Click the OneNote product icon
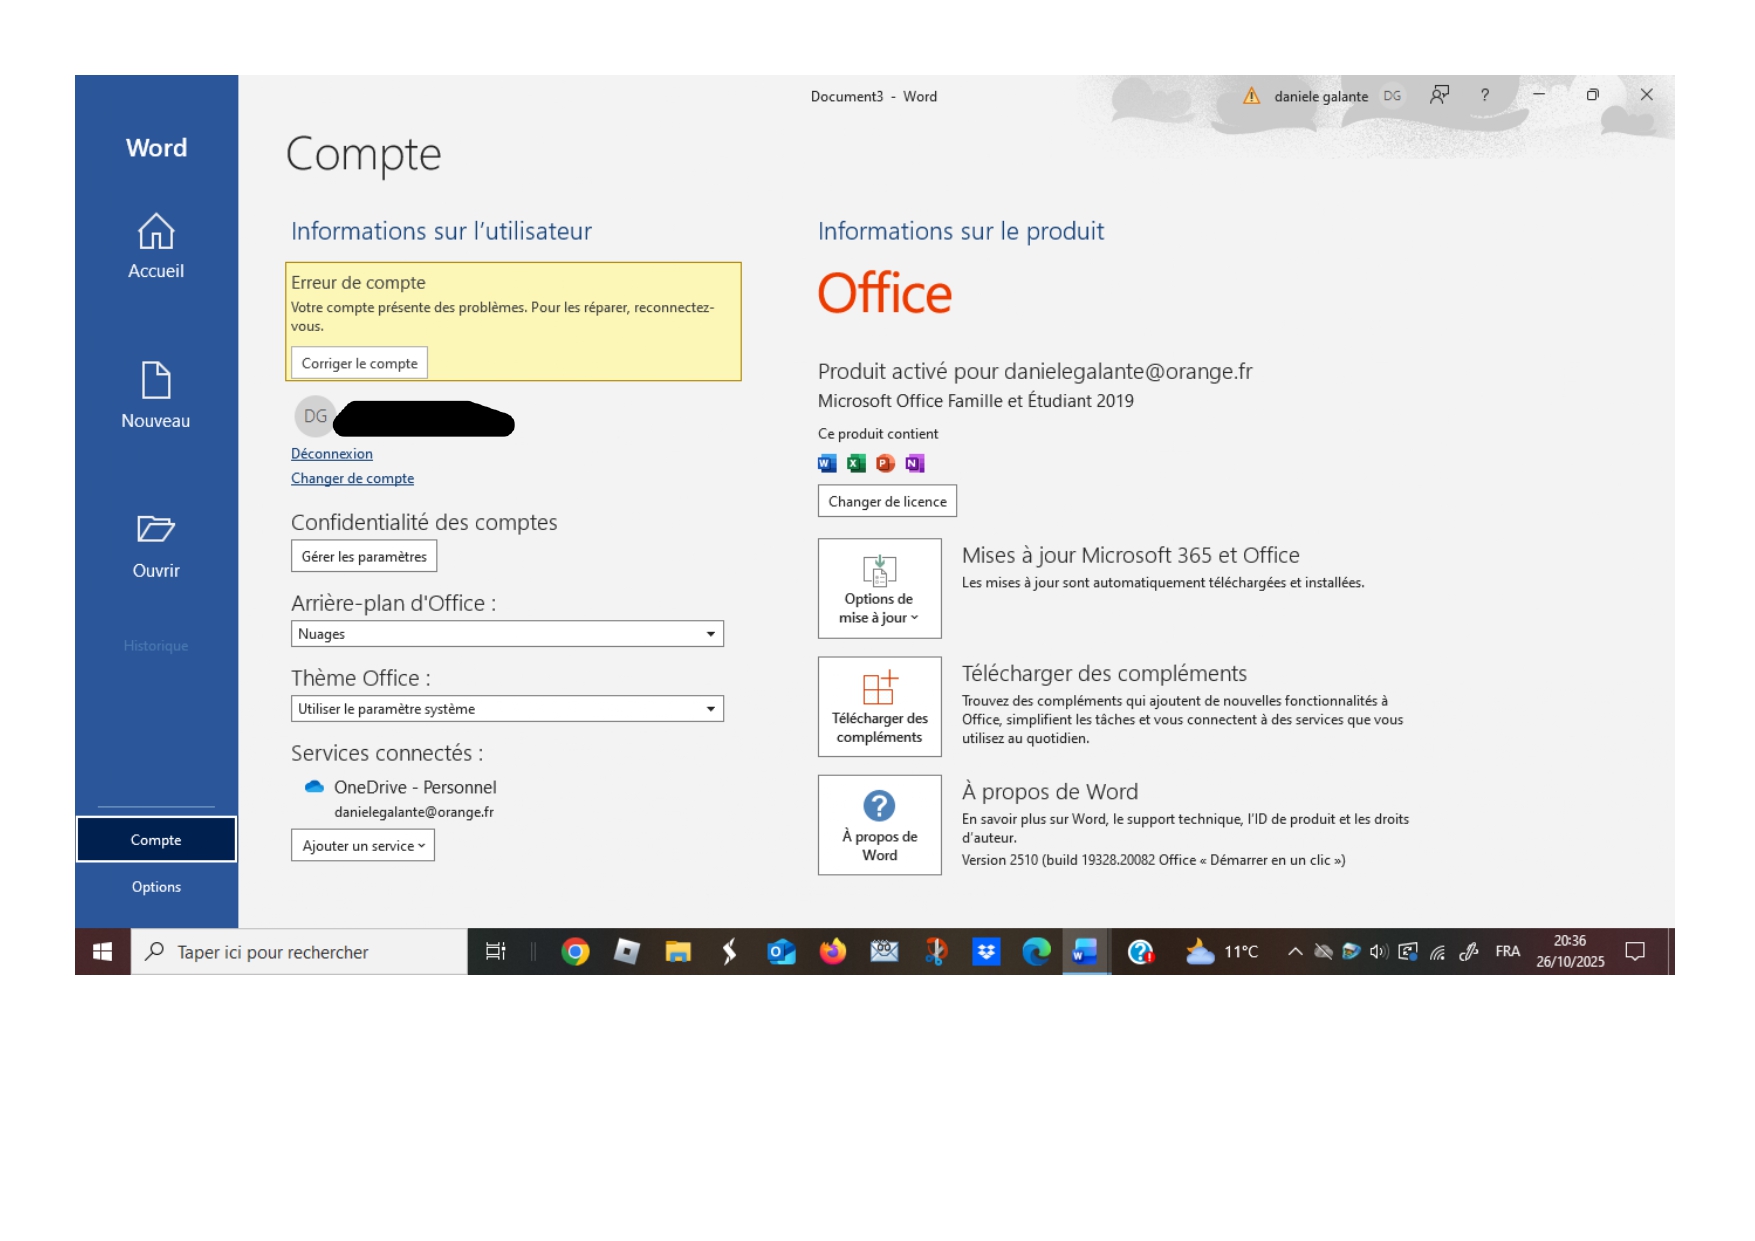Image resolution: width=1755 pixels, height=1241 pixels. pos(914,463)
